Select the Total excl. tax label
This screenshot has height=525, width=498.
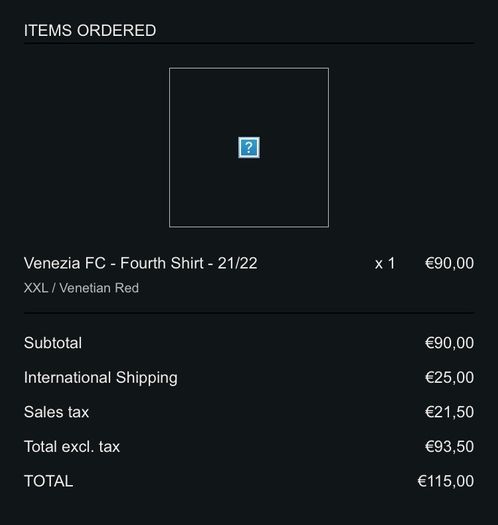(72, 447)
